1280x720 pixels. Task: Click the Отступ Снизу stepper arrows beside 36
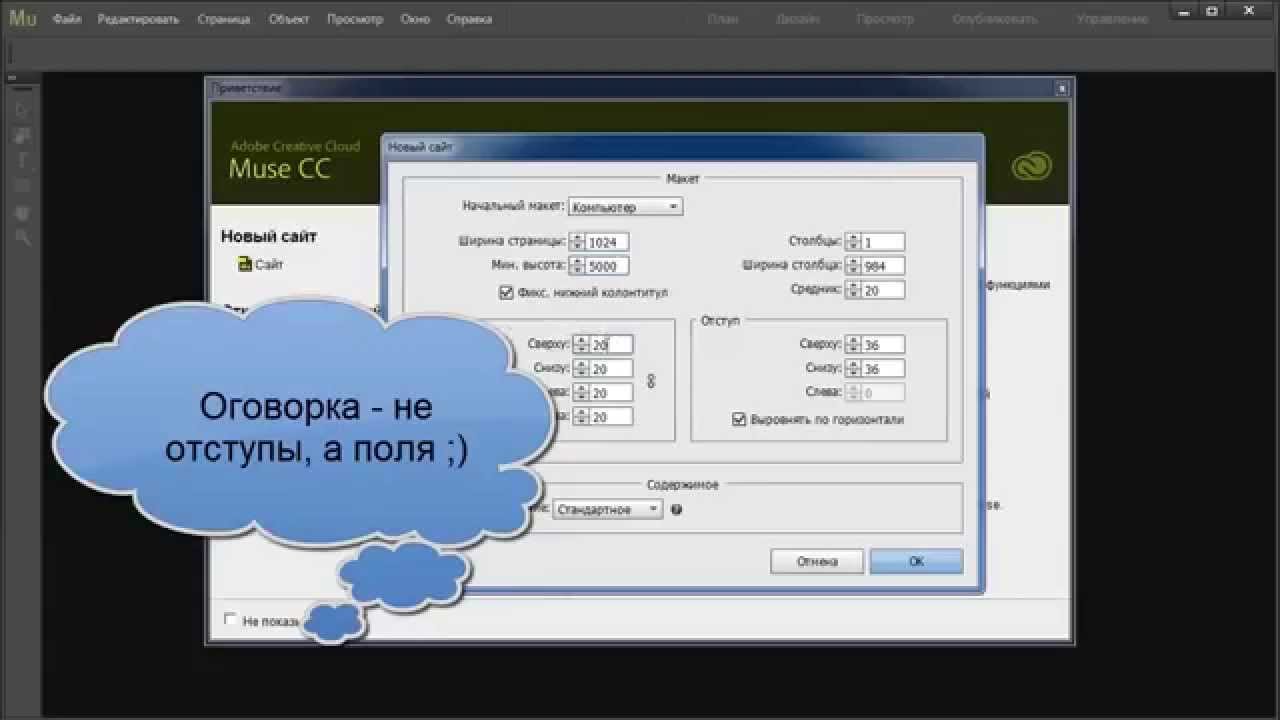[x=853, y=369]
